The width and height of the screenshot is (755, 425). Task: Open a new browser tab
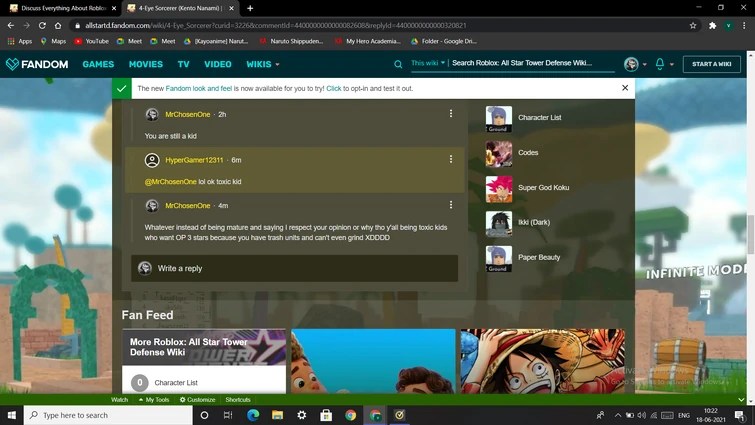pyautogui.click(x=250, y=8)
